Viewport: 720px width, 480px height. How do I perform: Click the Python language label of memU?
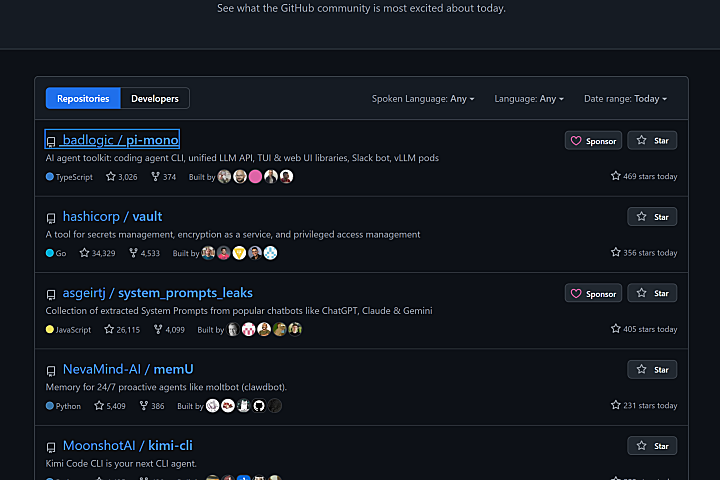pyautogui.click(x=63, y=406)
